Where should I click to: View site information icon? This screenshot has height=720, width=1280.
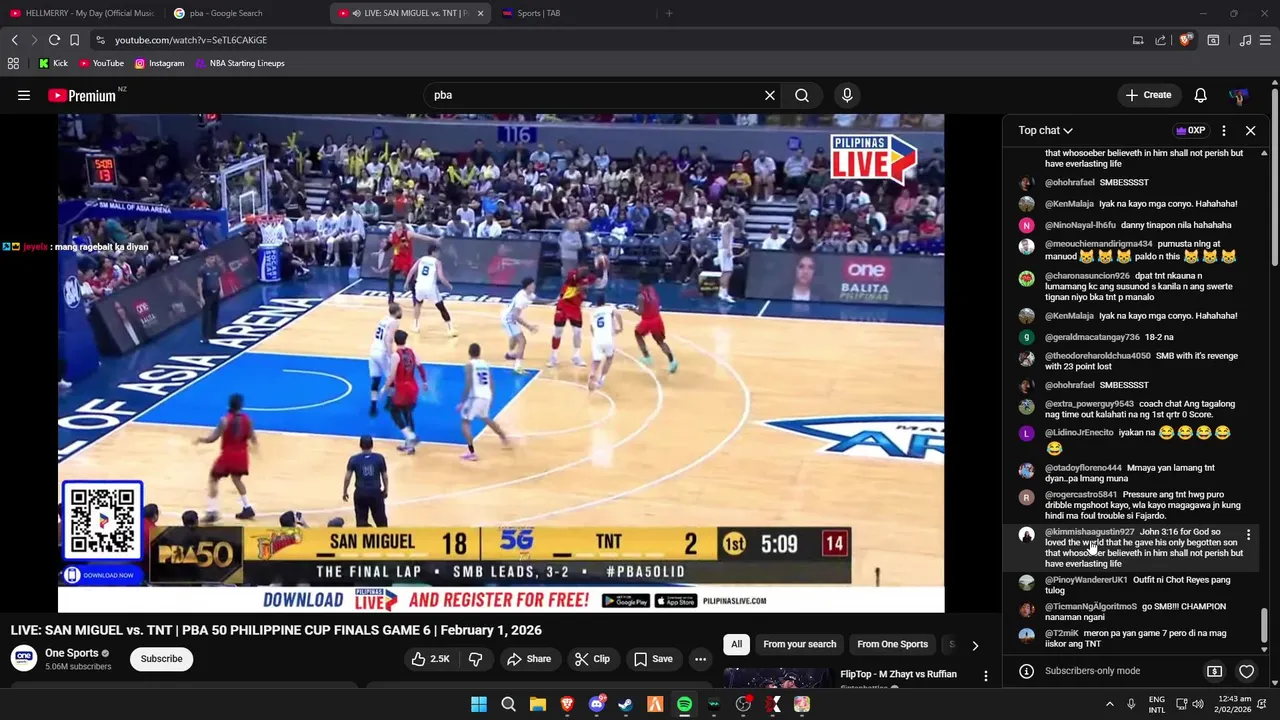click(100, 40)
